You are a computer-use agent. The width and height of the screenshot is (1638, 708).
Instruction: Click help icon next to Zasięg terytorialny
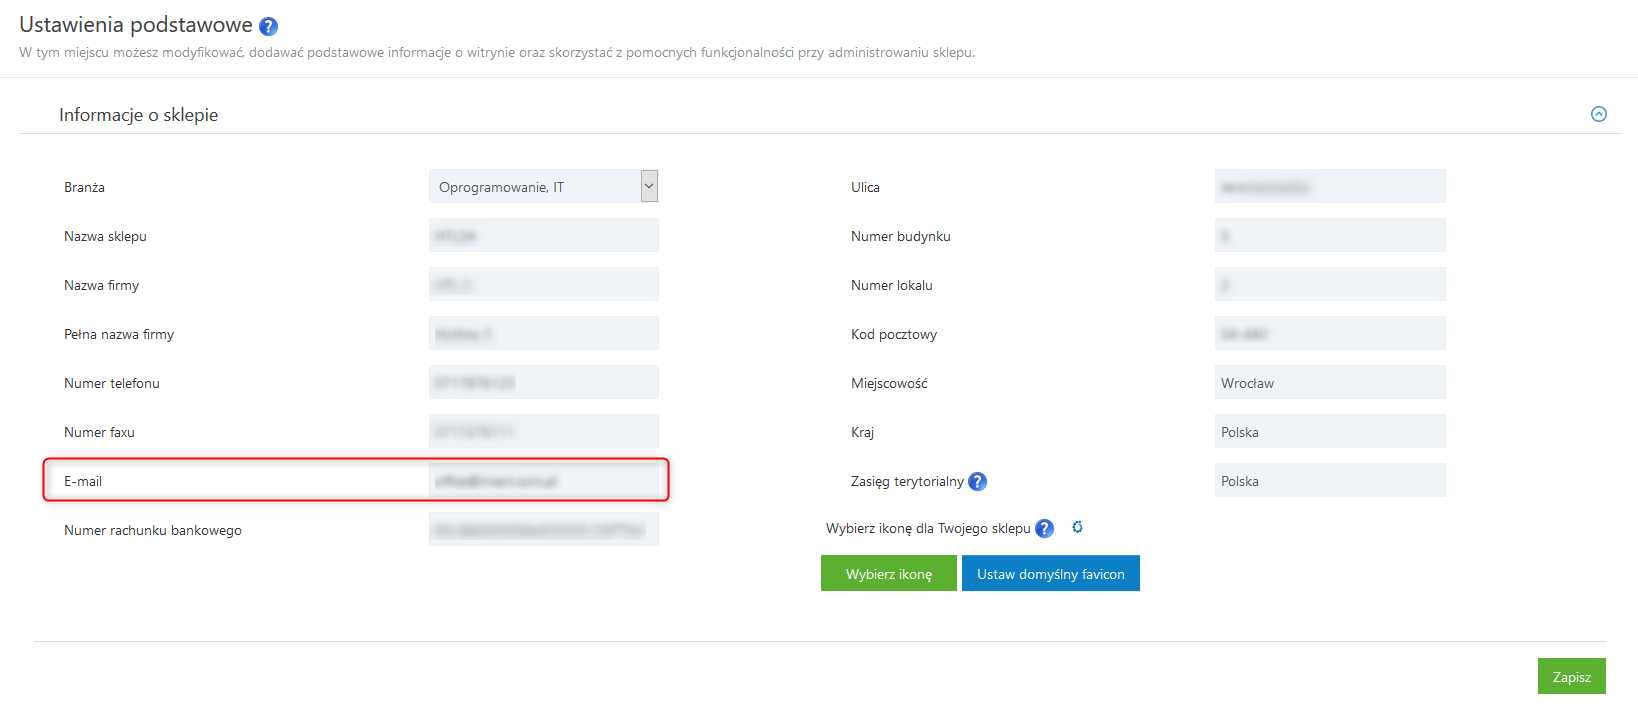(978, 482)
